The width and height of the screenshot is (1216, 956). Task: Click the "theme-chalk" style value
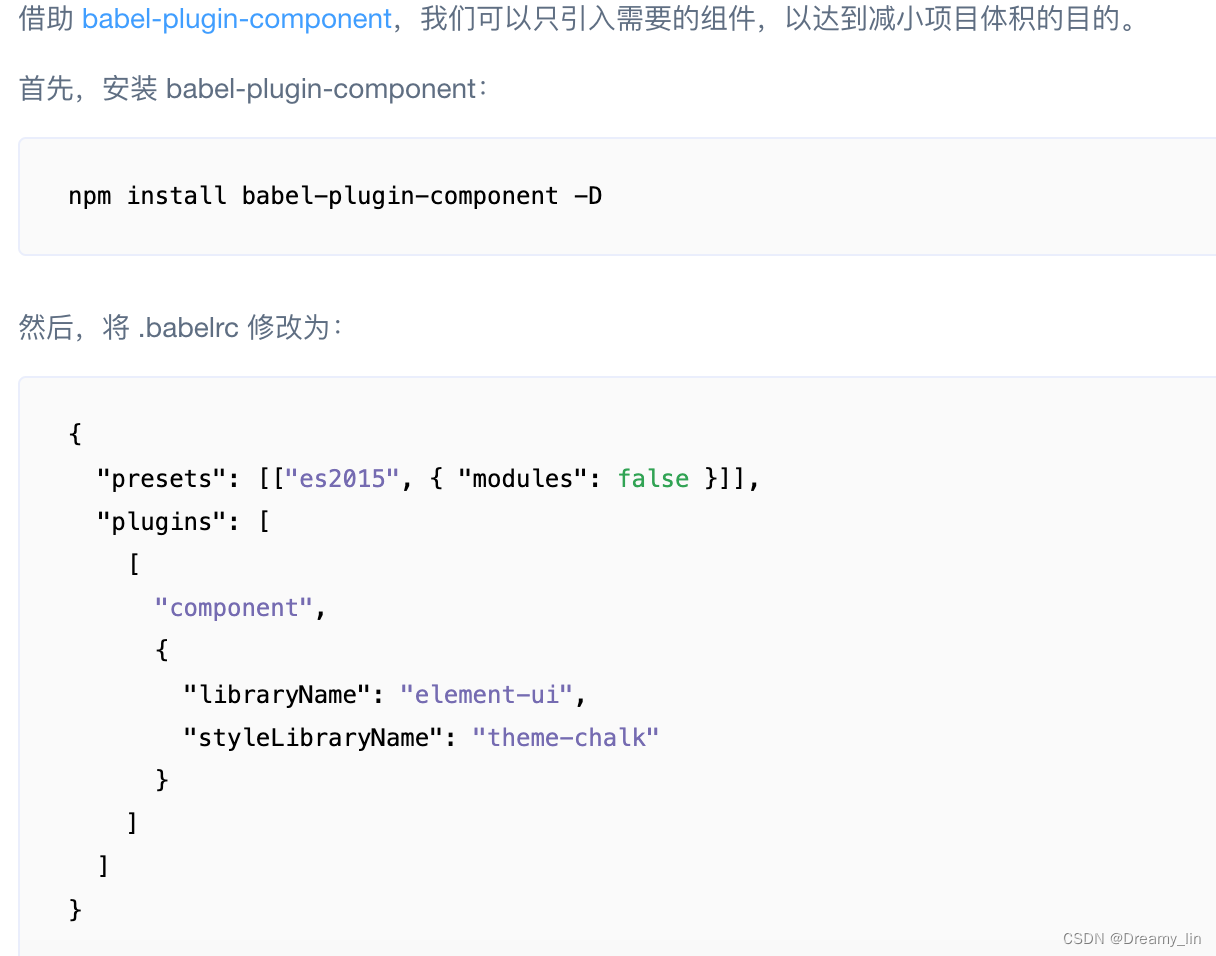pos(566,738)
